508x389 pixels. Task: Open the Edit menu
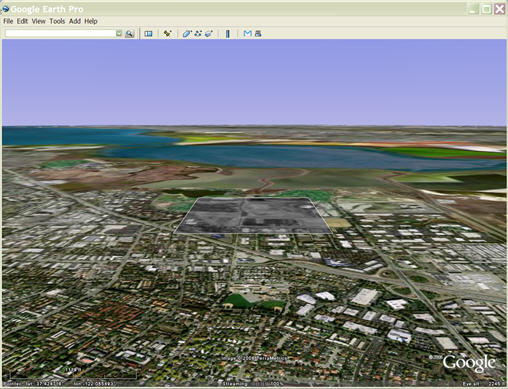click(22, 21)
